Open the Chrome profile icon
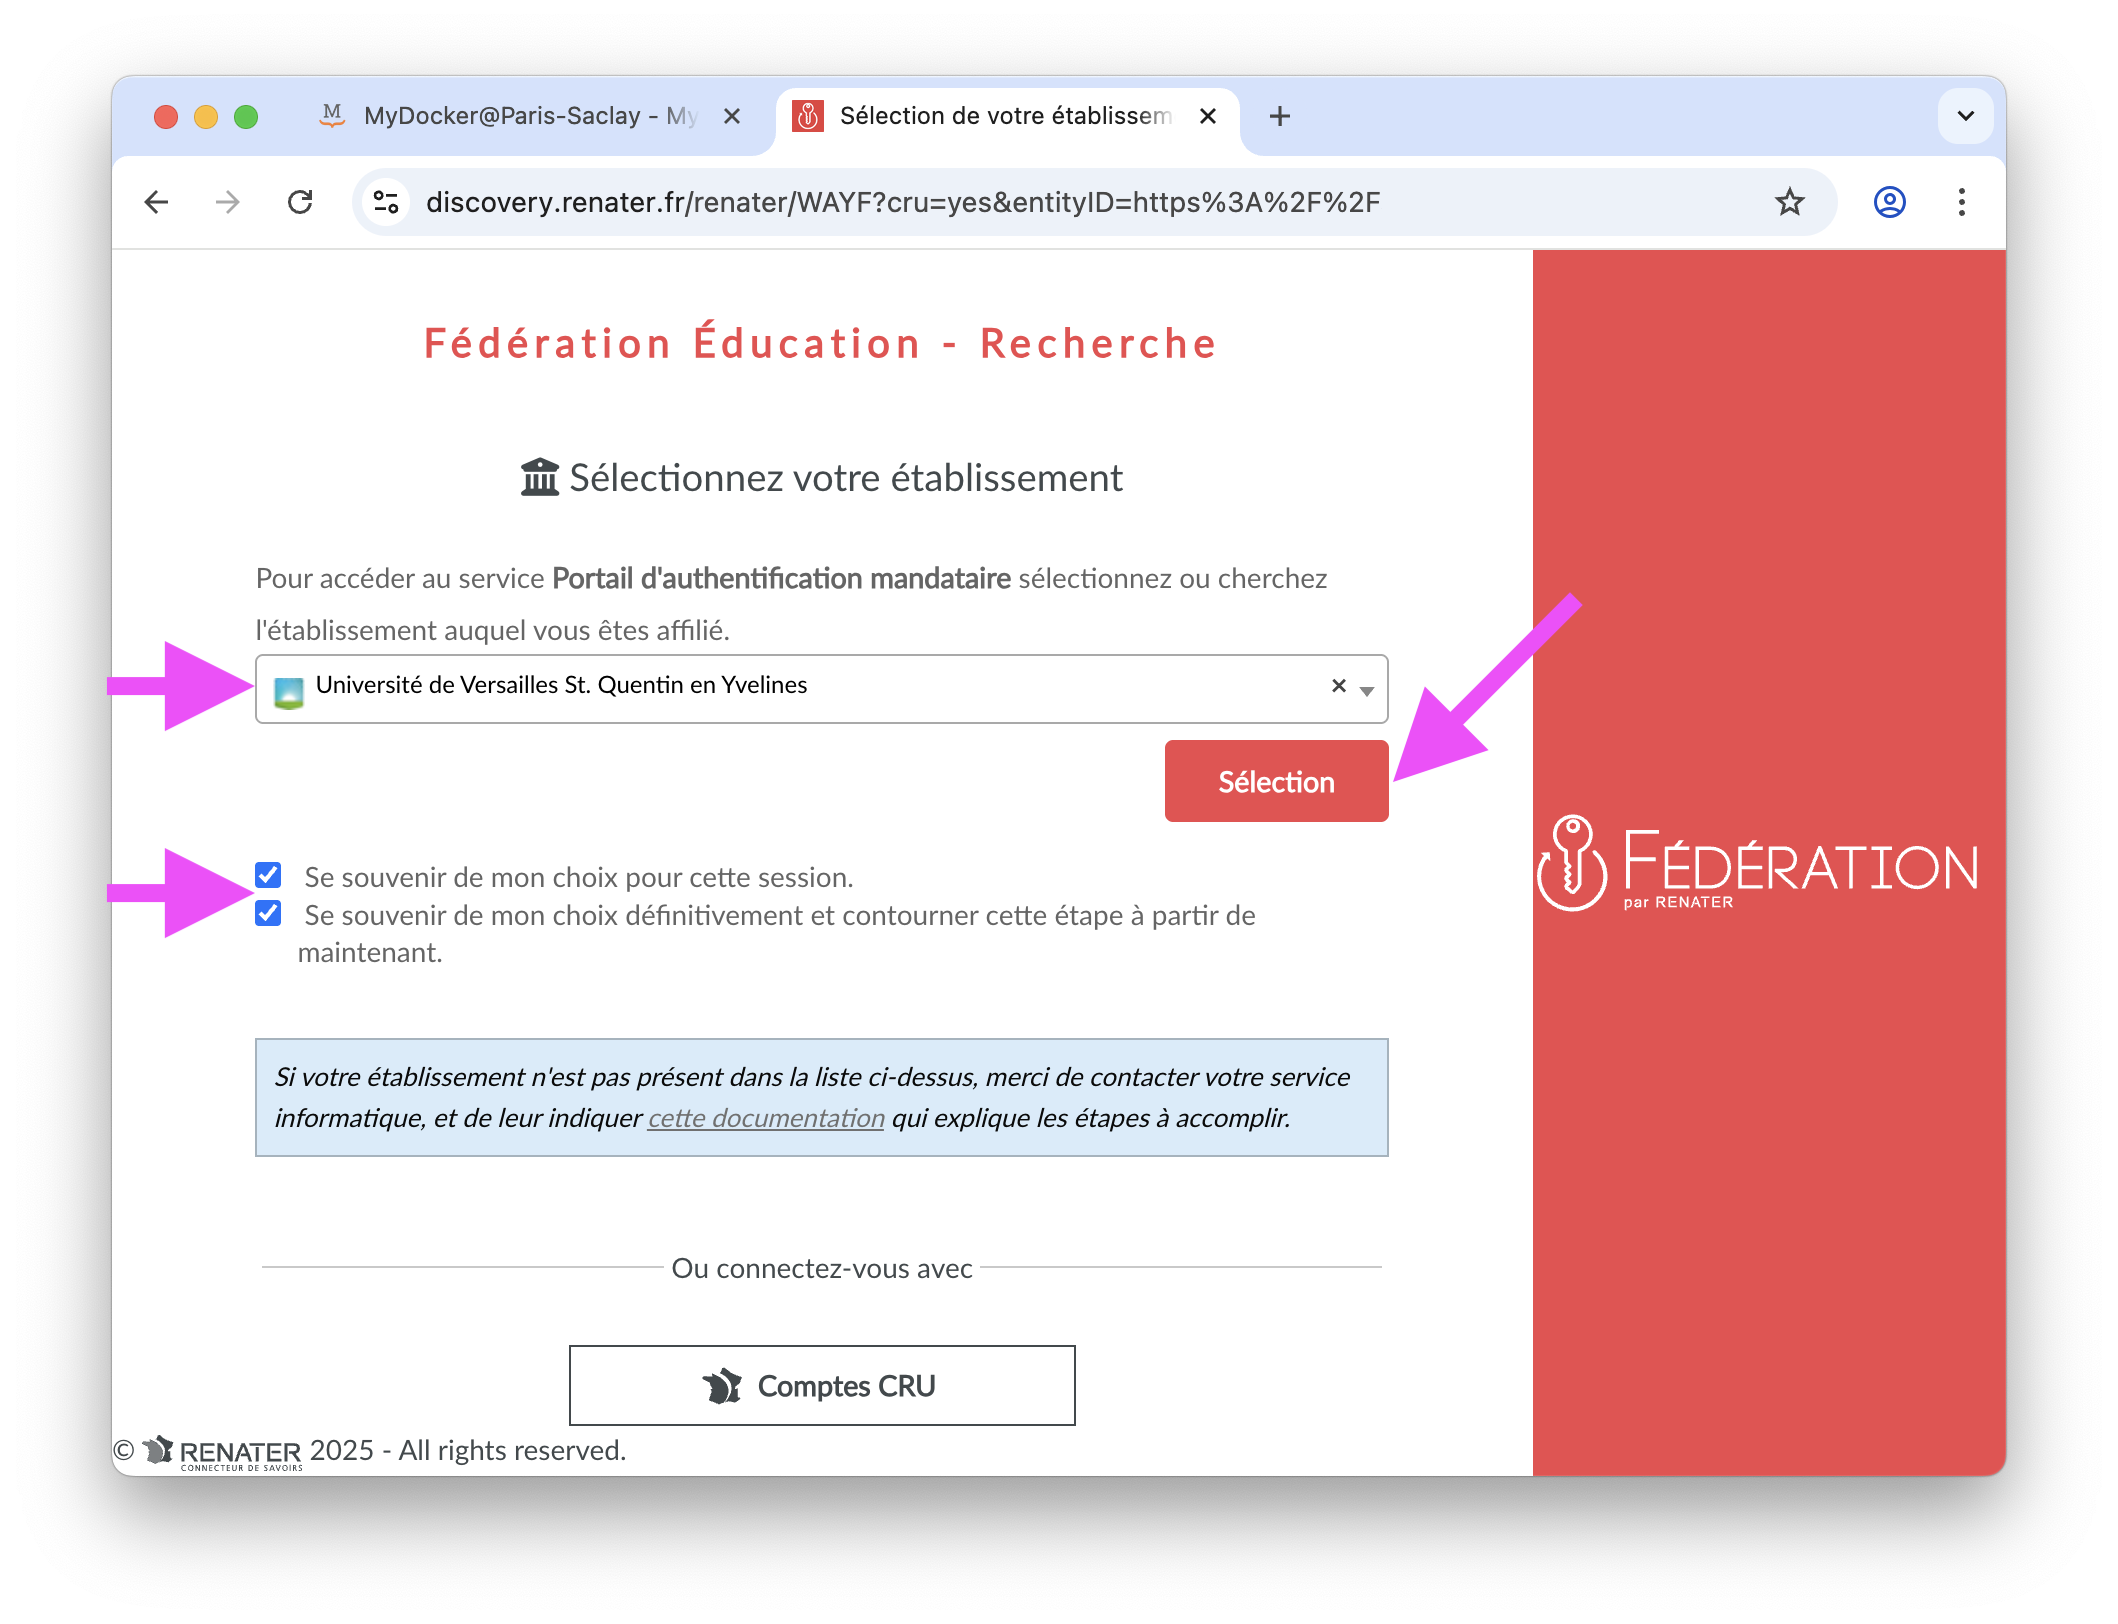The width and height of the screenshot is (2118, 1624). click(1889, 202)
